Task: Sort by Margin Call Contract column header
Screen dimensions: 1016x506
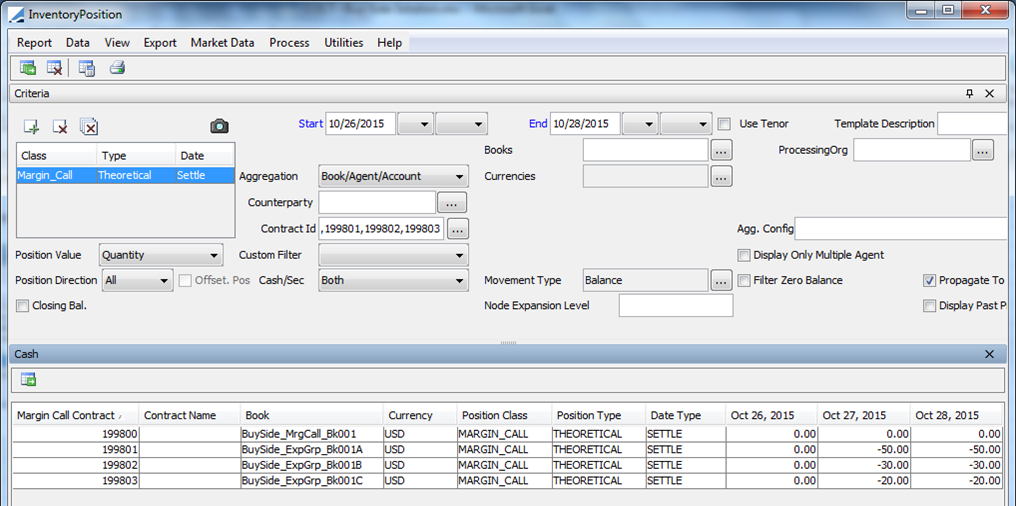Action: coord(75,415)
